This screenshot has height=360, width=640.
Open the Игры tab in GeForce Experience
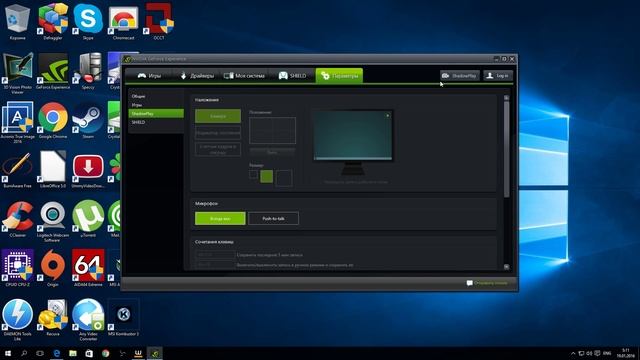click(x=149, y=76)
